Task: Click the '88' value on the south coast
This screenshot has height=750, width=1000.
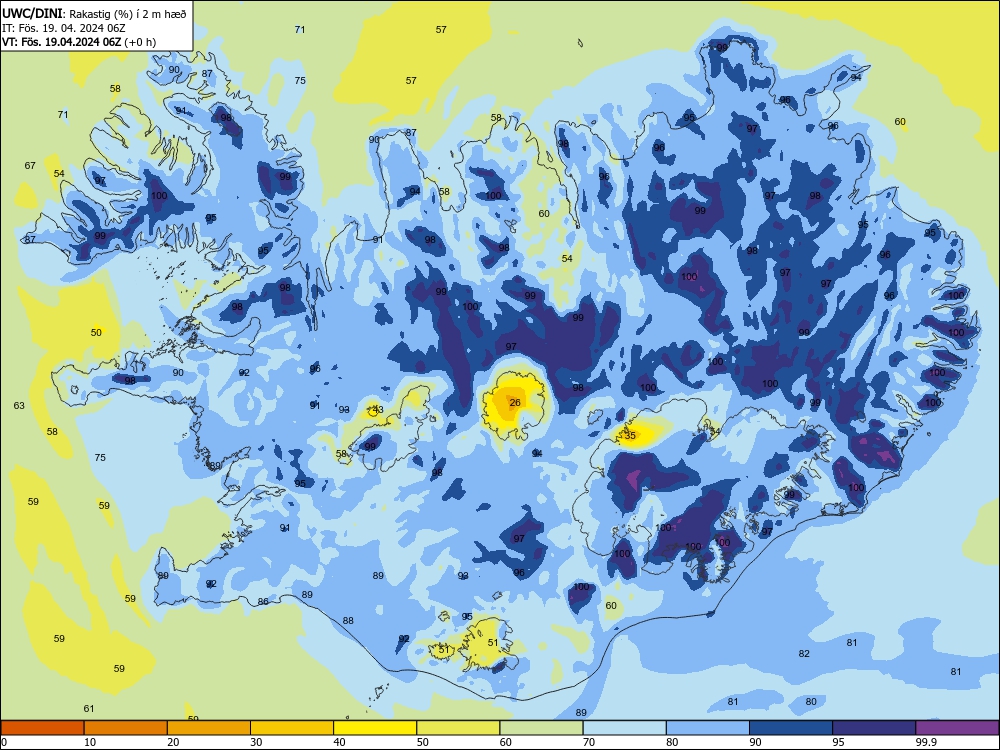Action: tap(348, 621)
